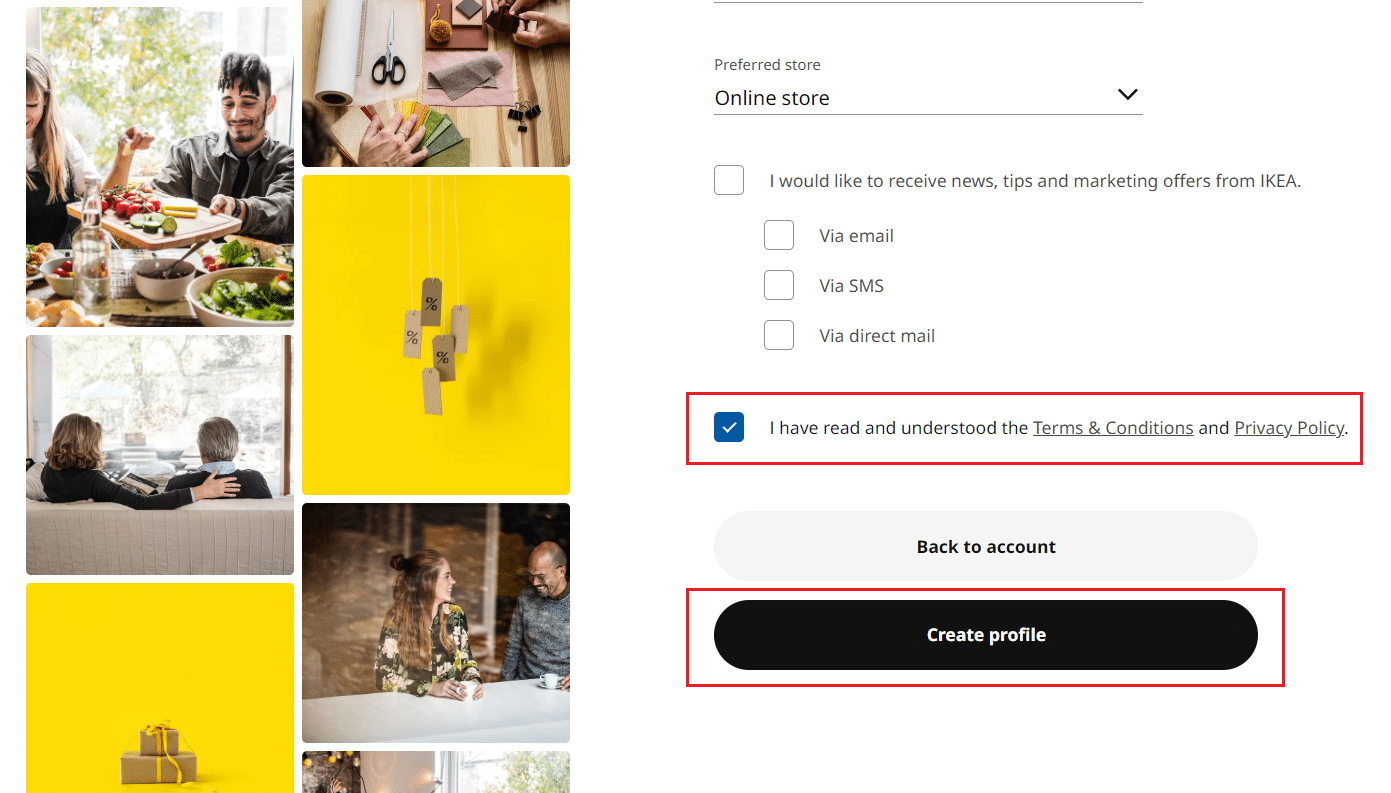The image size is (1391, 793).
Task: Open the craft materials image
Action: 436,83
